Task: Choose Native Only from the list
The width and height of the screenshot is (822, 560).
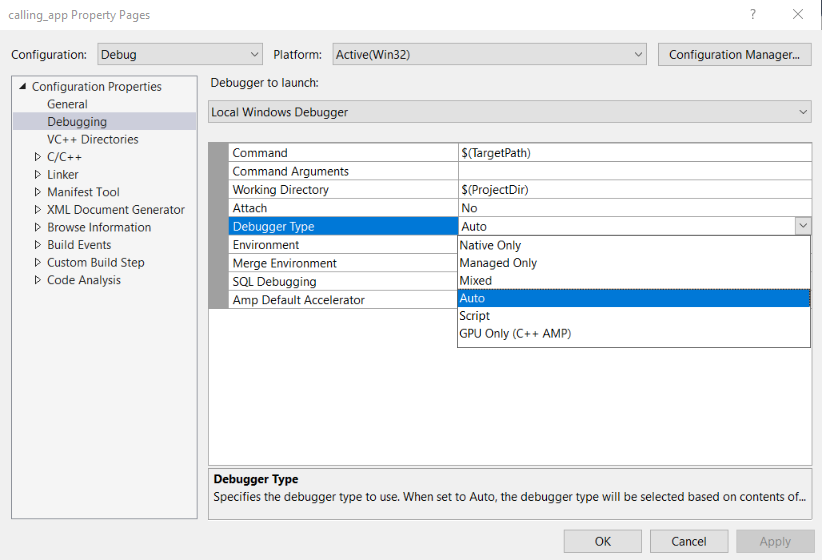Action: (x=634, y=245)
